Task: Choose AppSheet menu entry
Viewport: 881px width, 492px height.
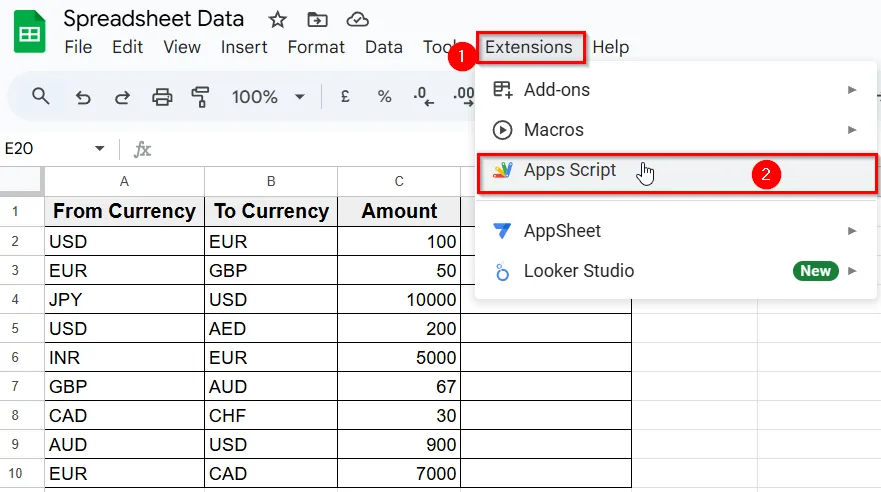Action: coord(676,231)
